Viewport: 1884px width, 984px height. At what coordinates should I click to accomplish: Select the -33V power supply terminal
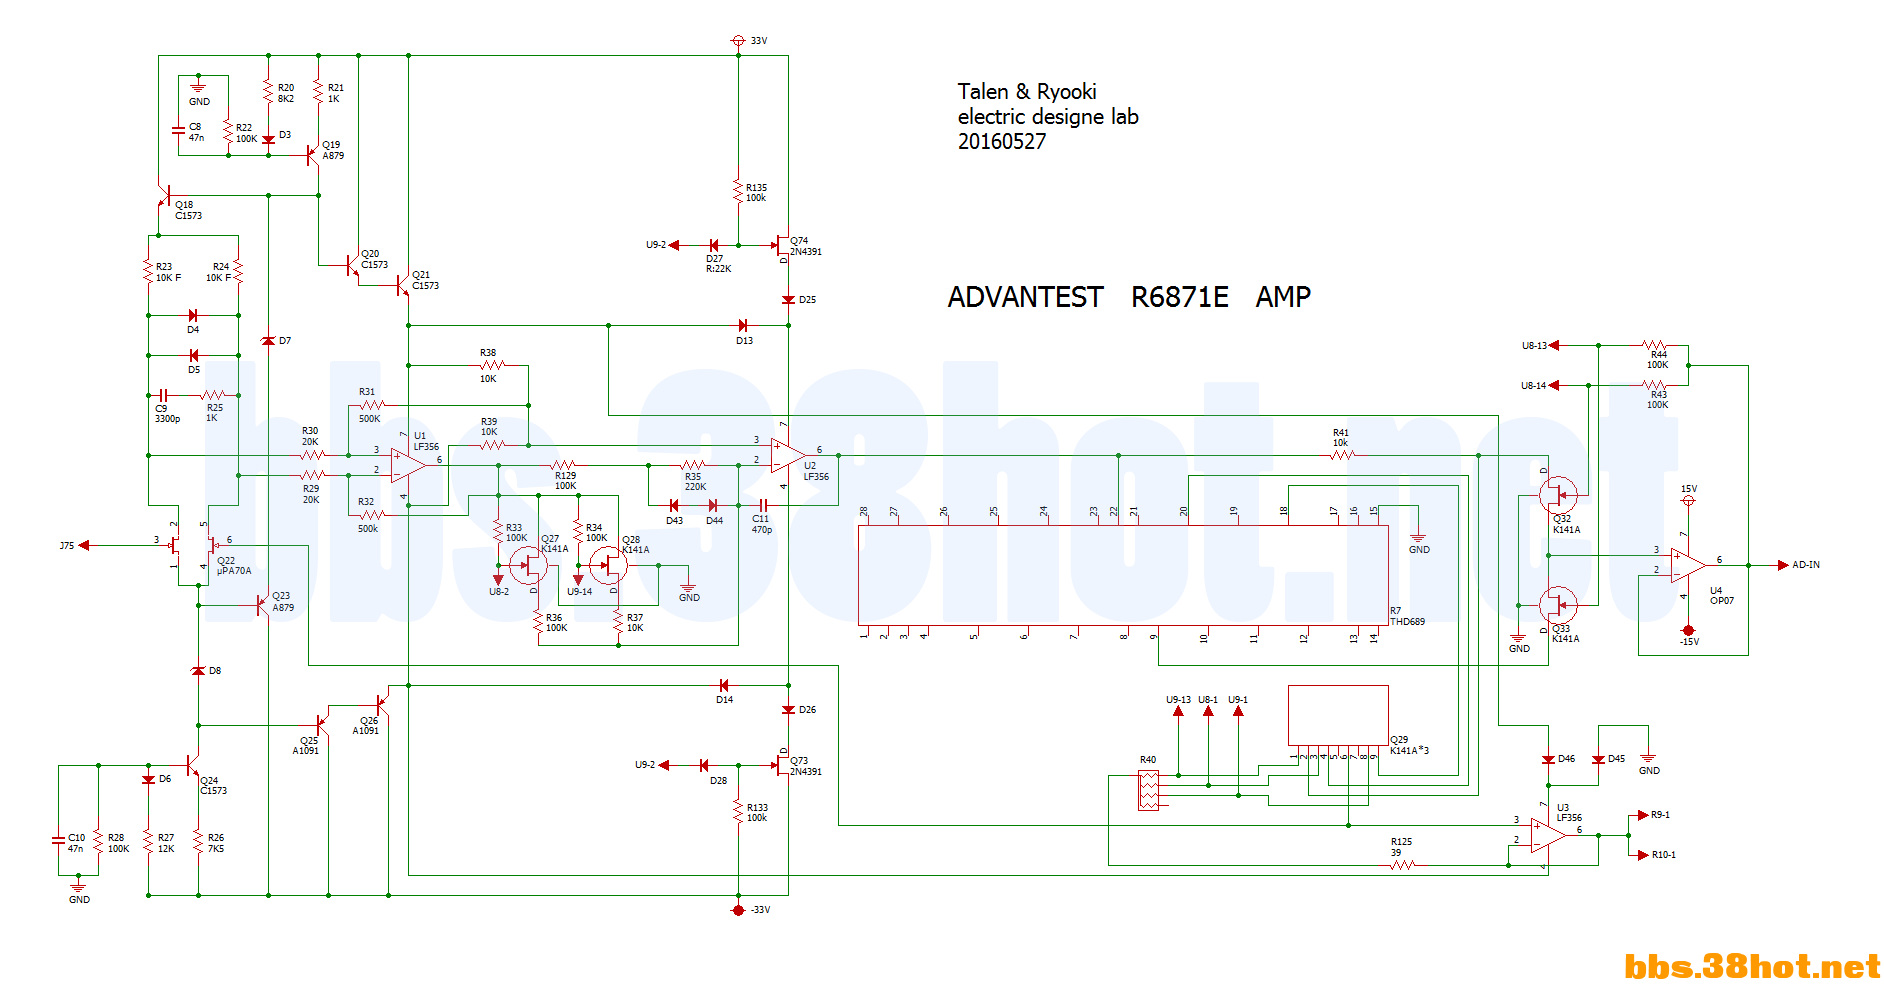point(738,910)
